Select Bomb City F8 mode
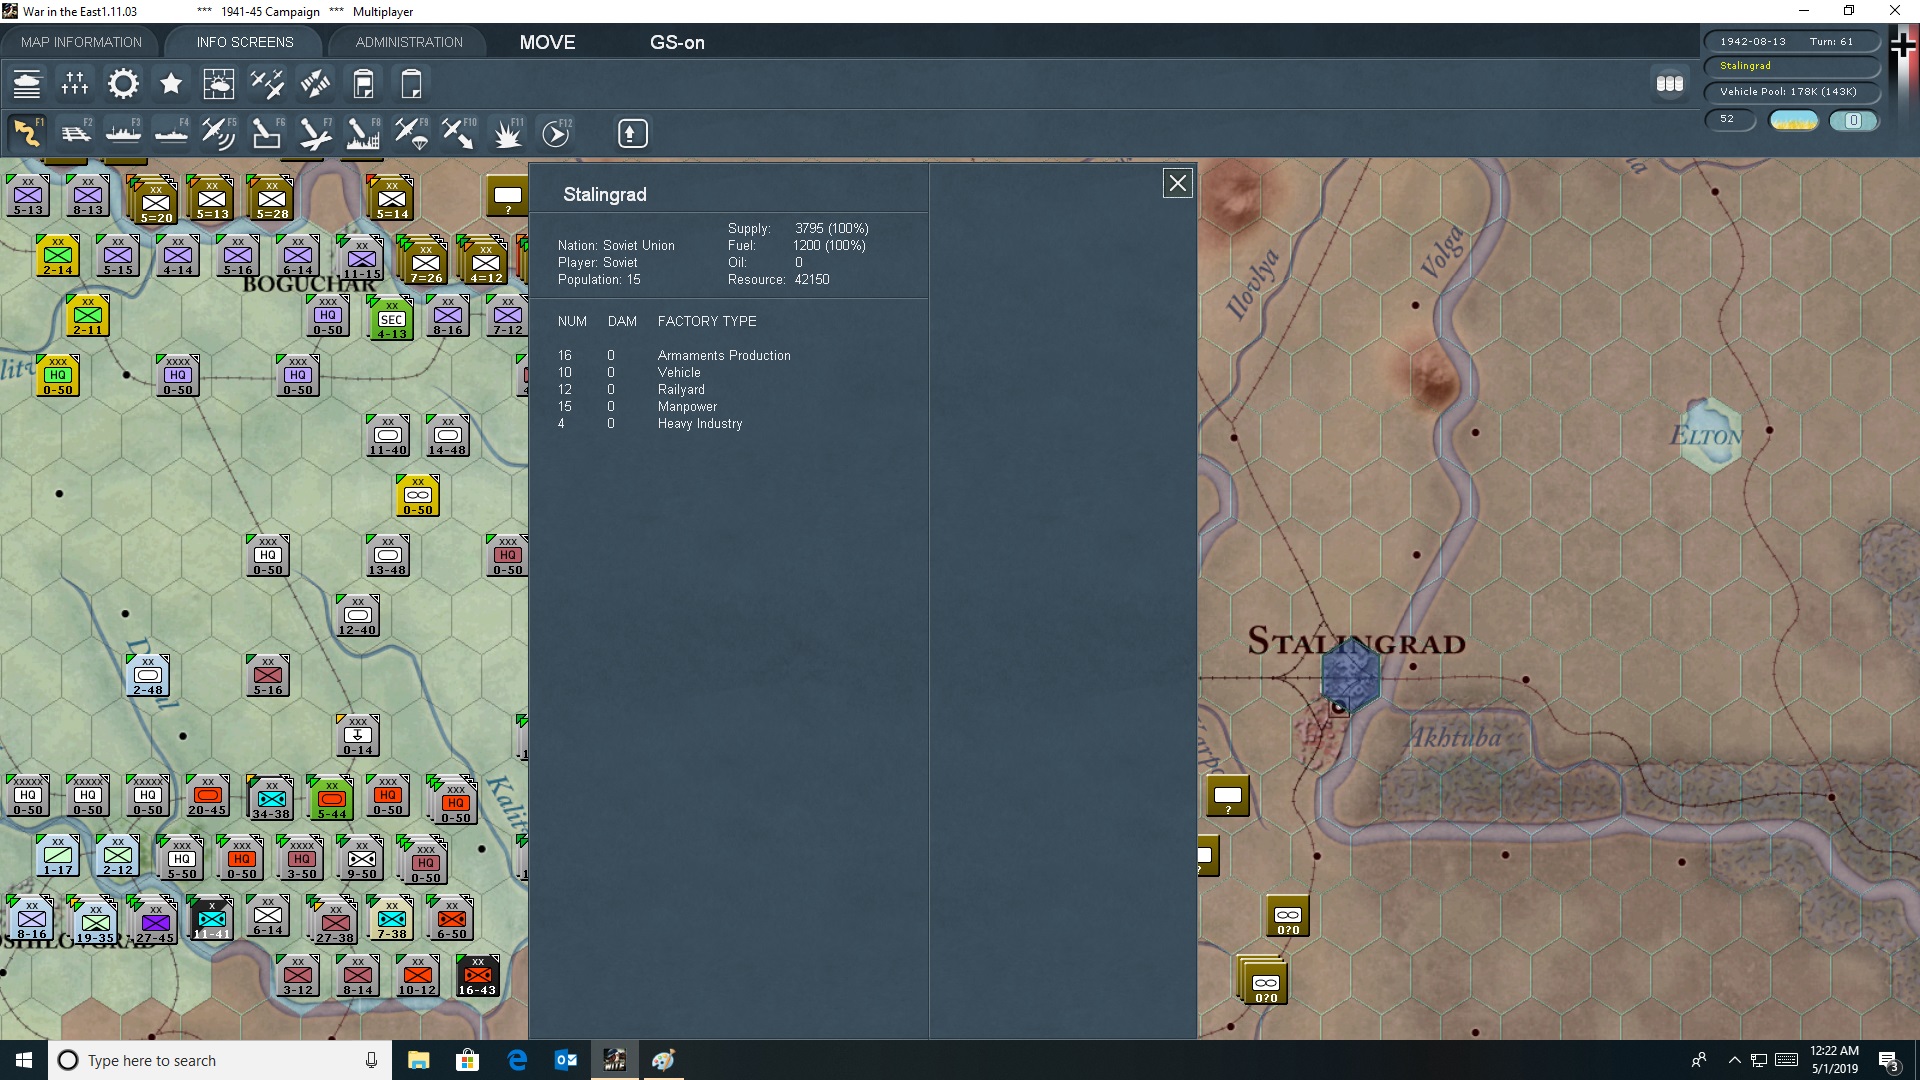This screenshot has height=1080, width=1920. click(363, 133)
